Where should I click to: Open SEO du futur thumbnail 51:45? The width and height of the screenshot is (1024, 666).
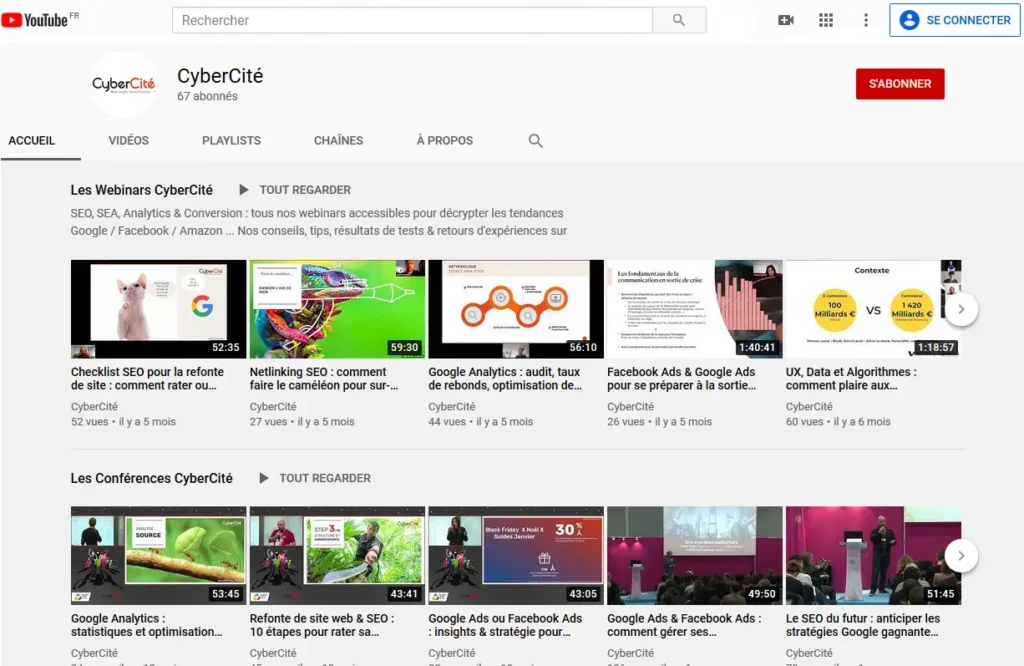pos(873,556)
